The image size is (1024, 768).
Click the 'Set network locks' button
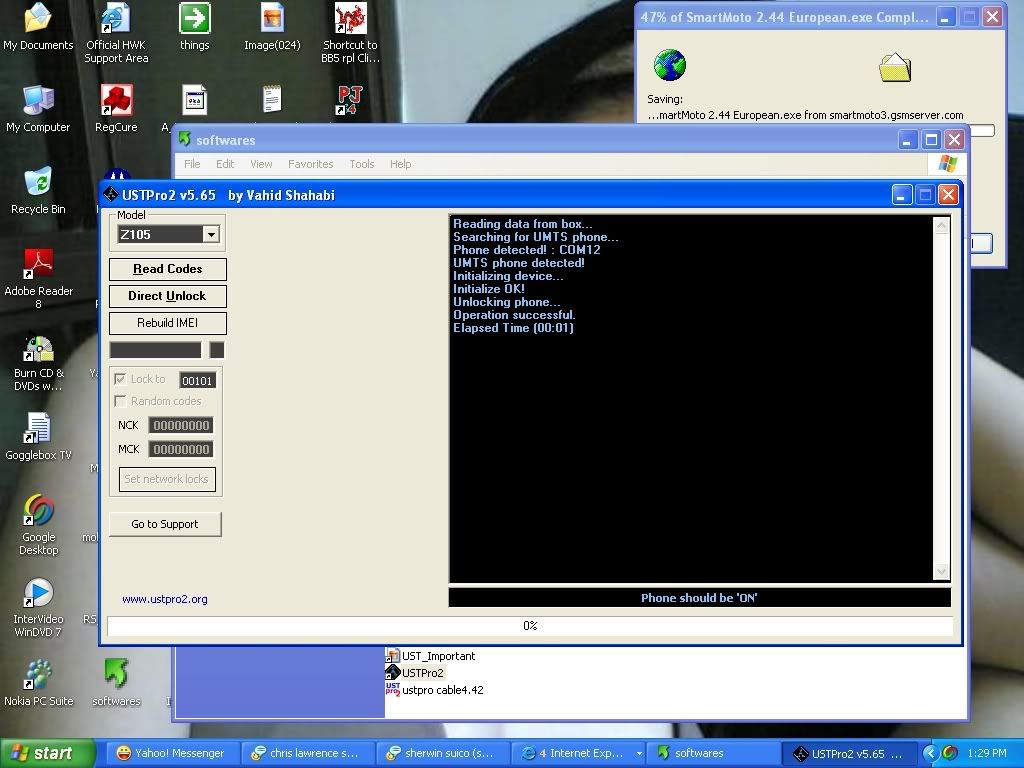[x=167, y=479]
